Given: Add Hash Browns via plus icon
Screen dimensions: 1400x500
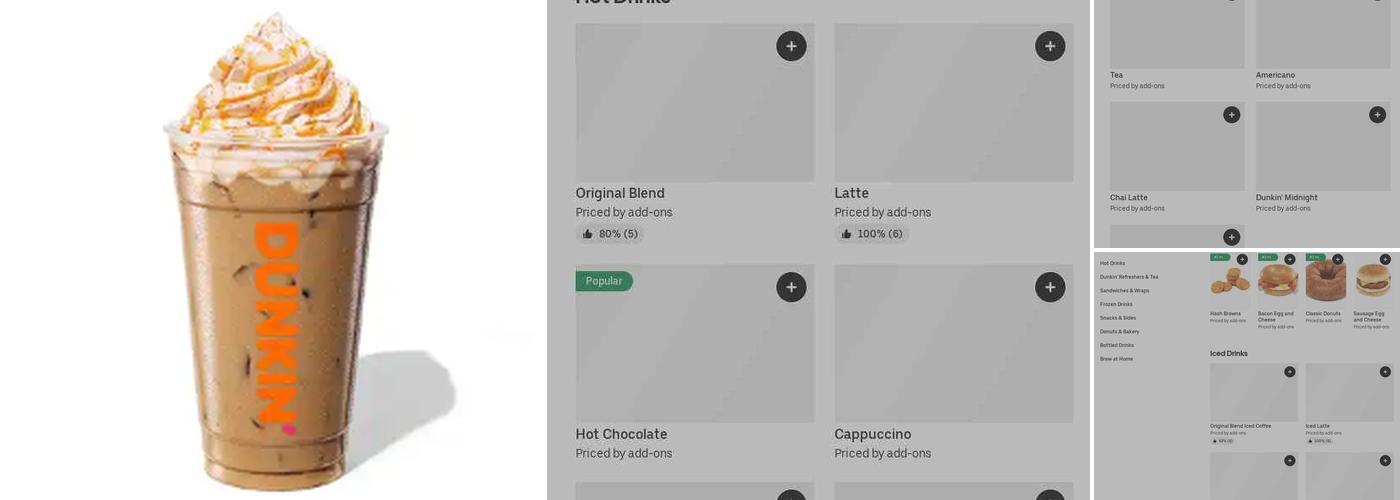Looking at the screenshot, I should click(x=1242, y=259).
